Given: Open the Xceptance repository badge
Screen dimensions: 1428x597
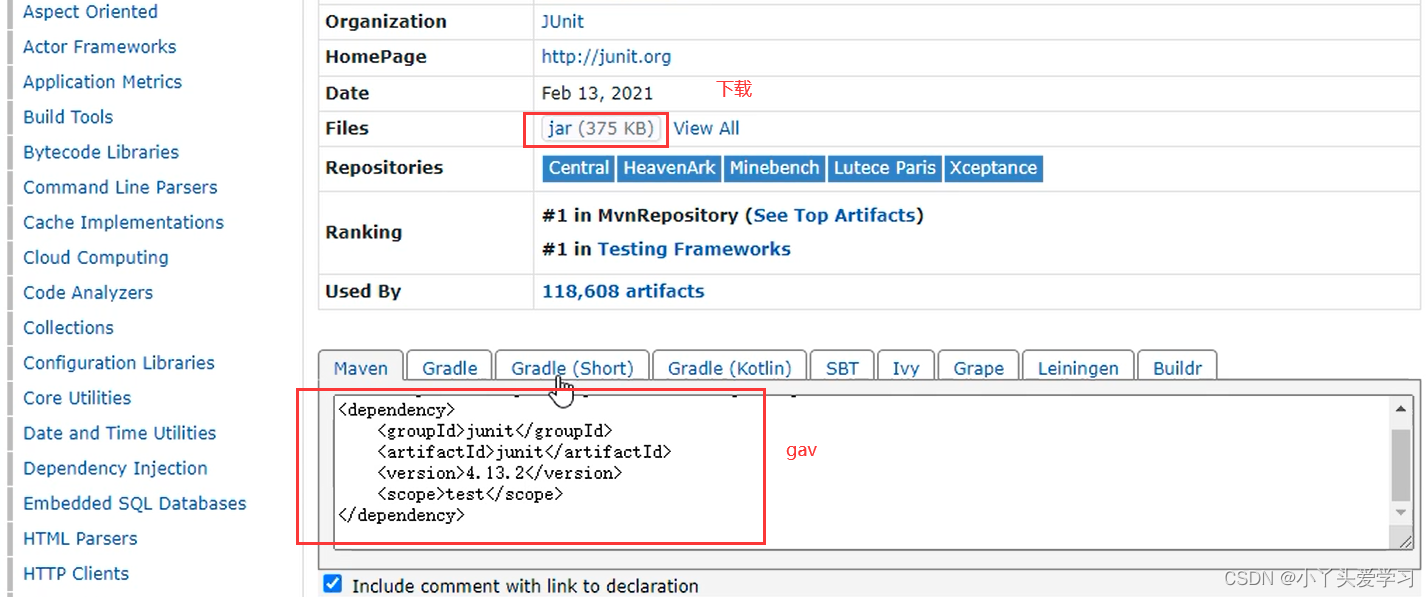Looking at the screenshot, I should tap(993, 168).
